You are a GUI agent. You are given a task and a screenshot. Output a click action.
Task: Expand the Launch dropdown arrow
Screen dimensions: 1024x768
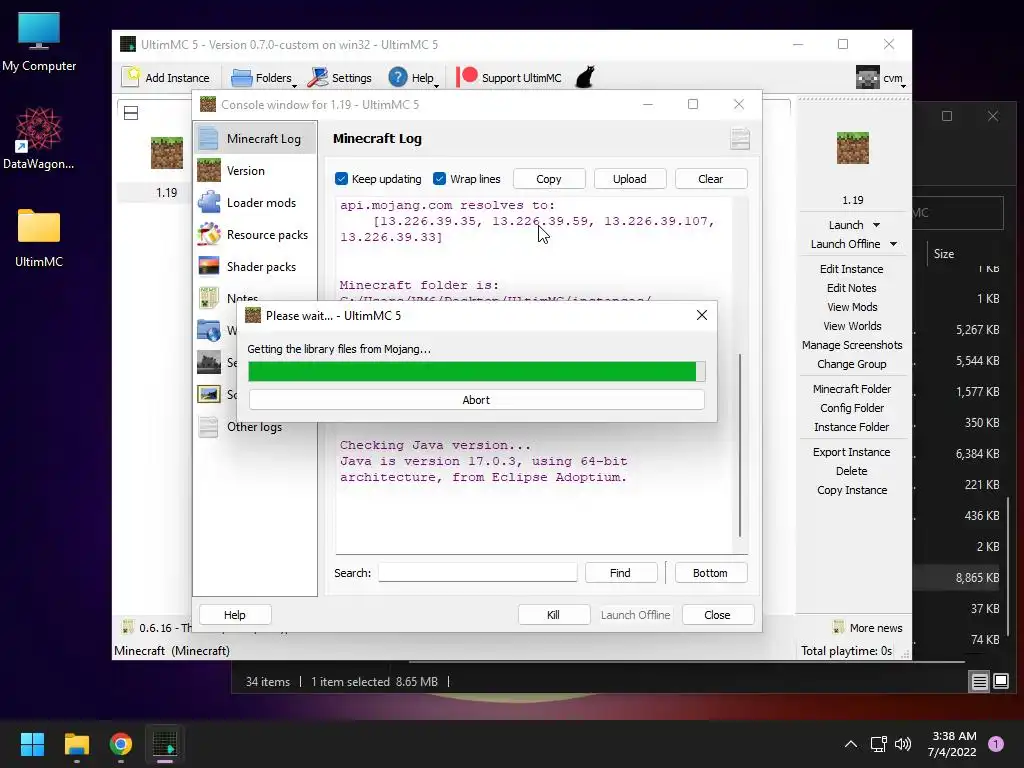point(876,225)
